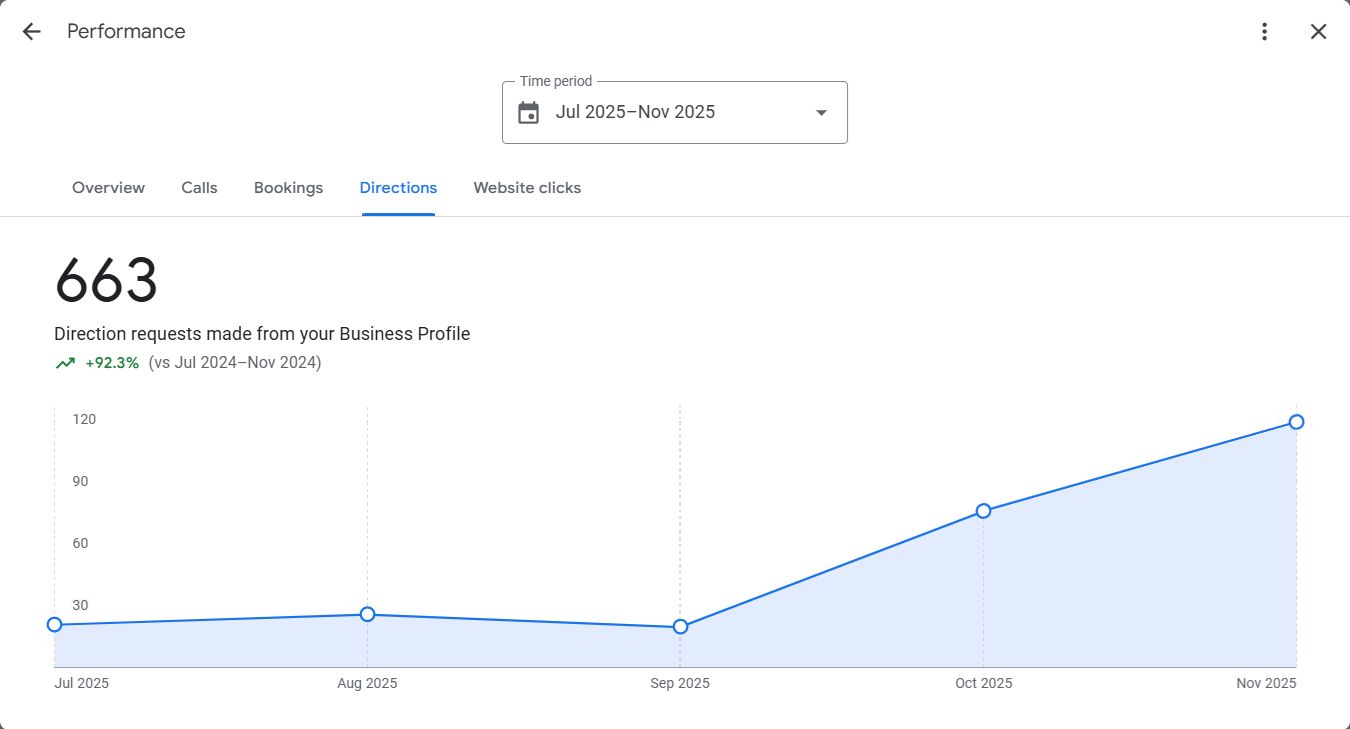This screenshot has height=729, width=1350.
Task: Click the calendar icon in Time period field
Action: (x=529, y=112)
